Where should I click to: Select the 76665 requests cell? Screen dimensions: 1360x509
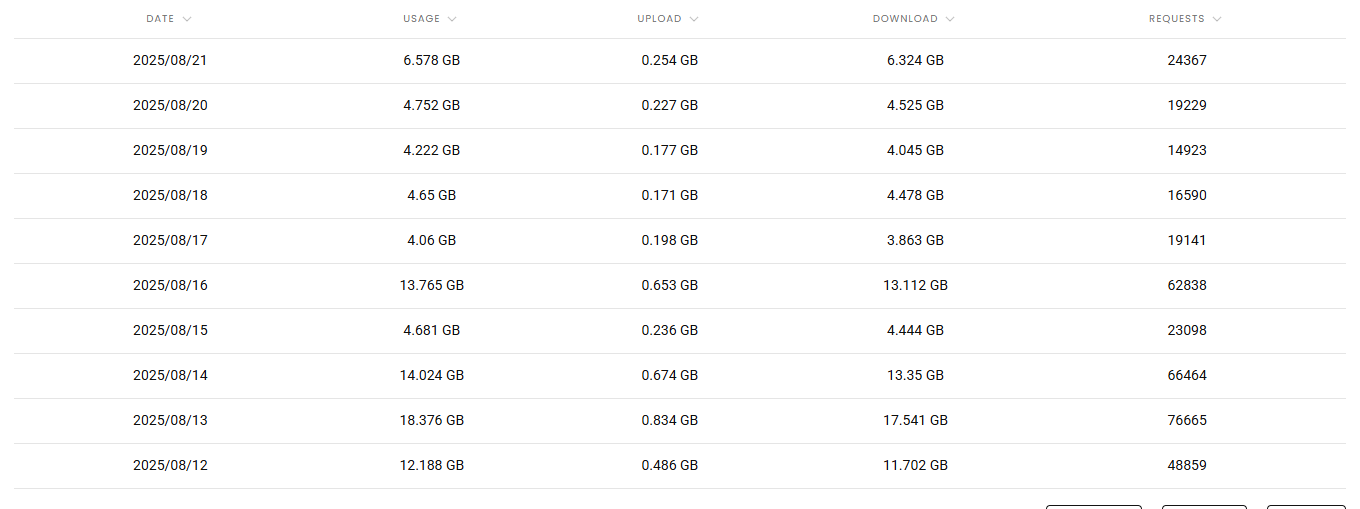coord(1187,420)
